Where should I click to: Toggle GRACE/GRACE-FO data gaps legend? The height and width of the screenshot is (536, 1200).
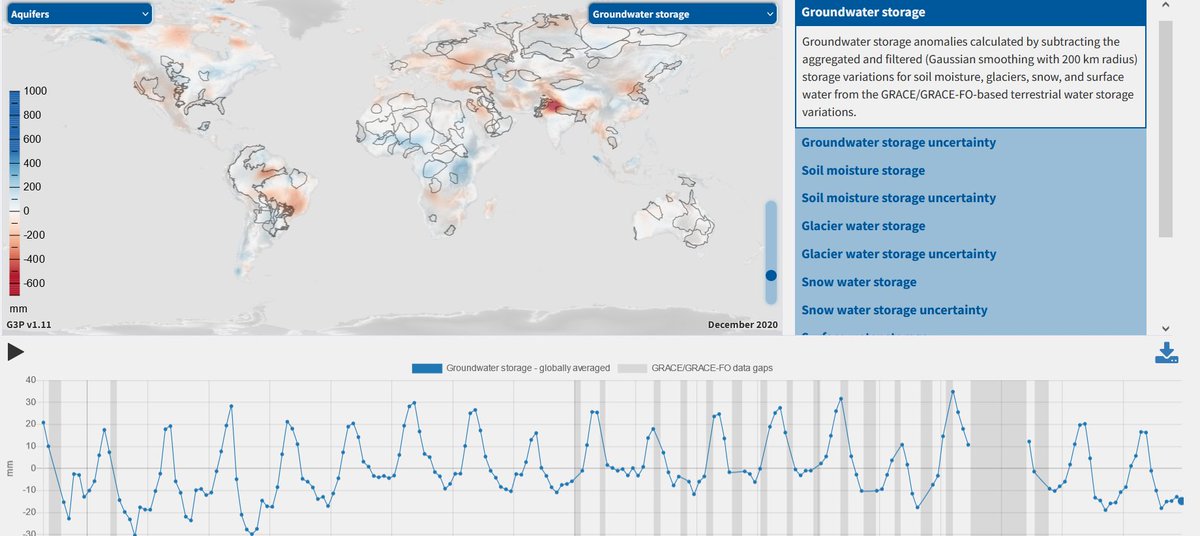tap(695, 368)
